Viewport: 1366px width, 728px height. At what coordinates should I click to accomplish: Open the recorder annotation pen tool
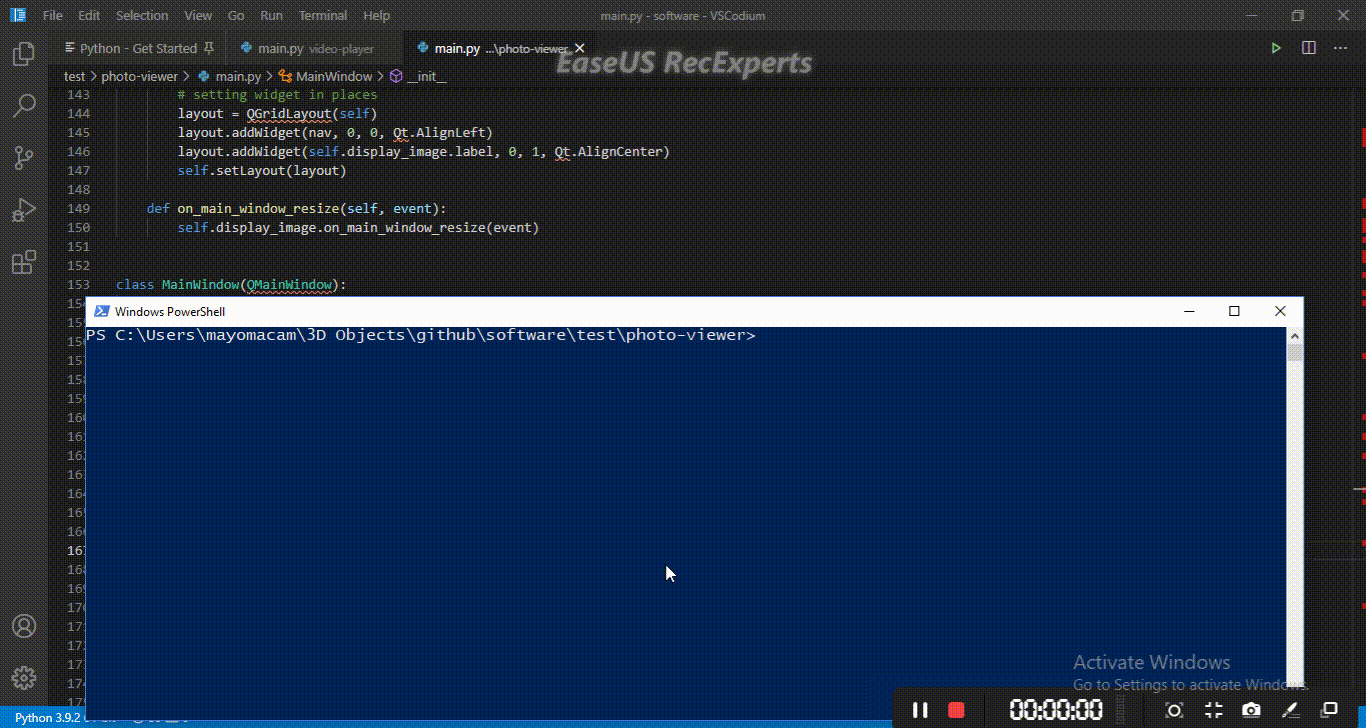pos(1290,710)
